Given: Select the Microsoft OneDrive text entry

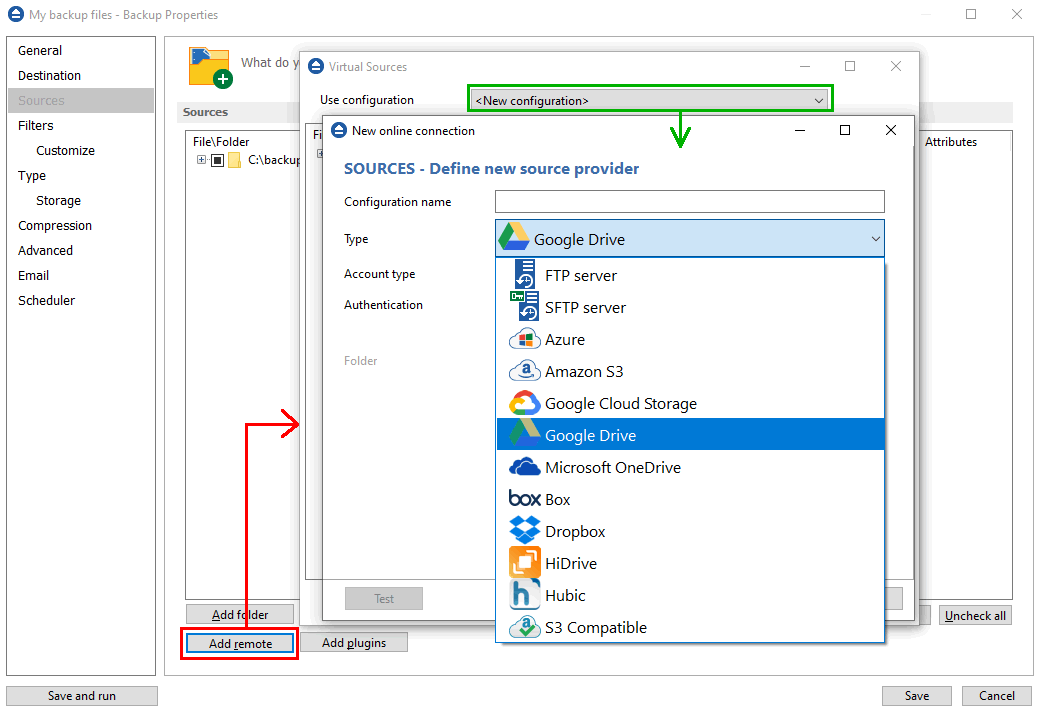Looking at the screenshot, I should coord(613,467).
